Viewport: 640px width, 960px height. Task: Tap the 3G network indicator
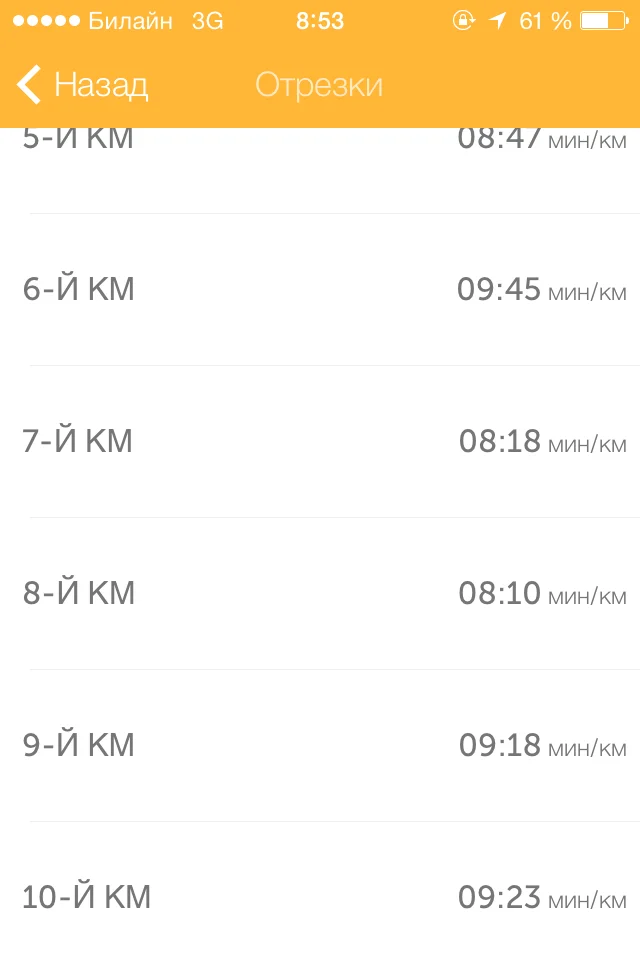click(x=208, y=20)
